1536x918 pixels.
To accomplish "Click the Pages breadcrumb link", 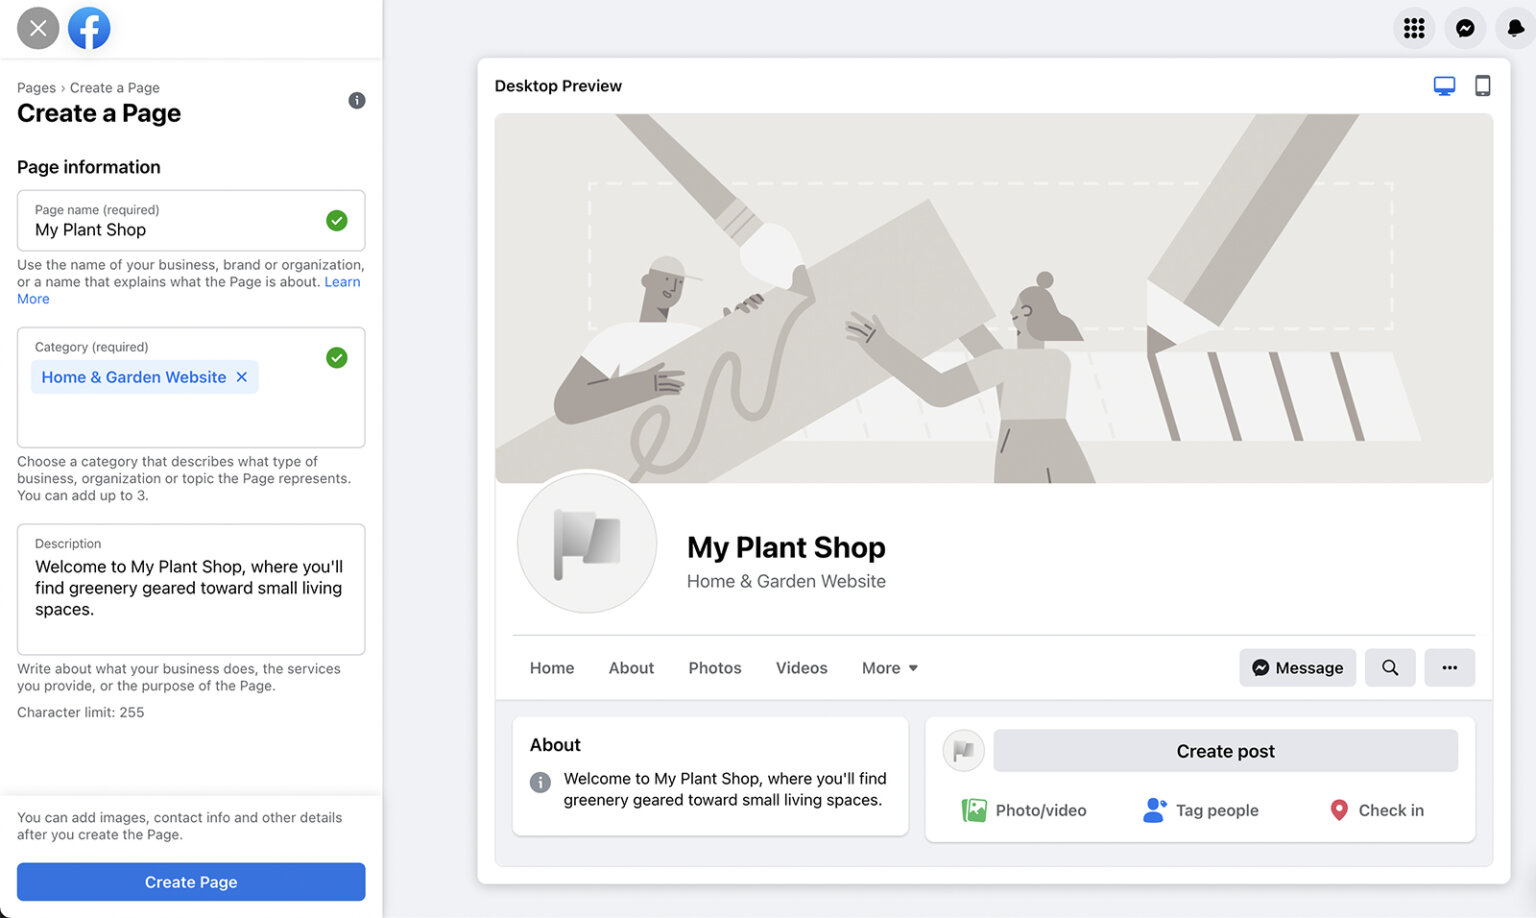I will coord(36,87).
